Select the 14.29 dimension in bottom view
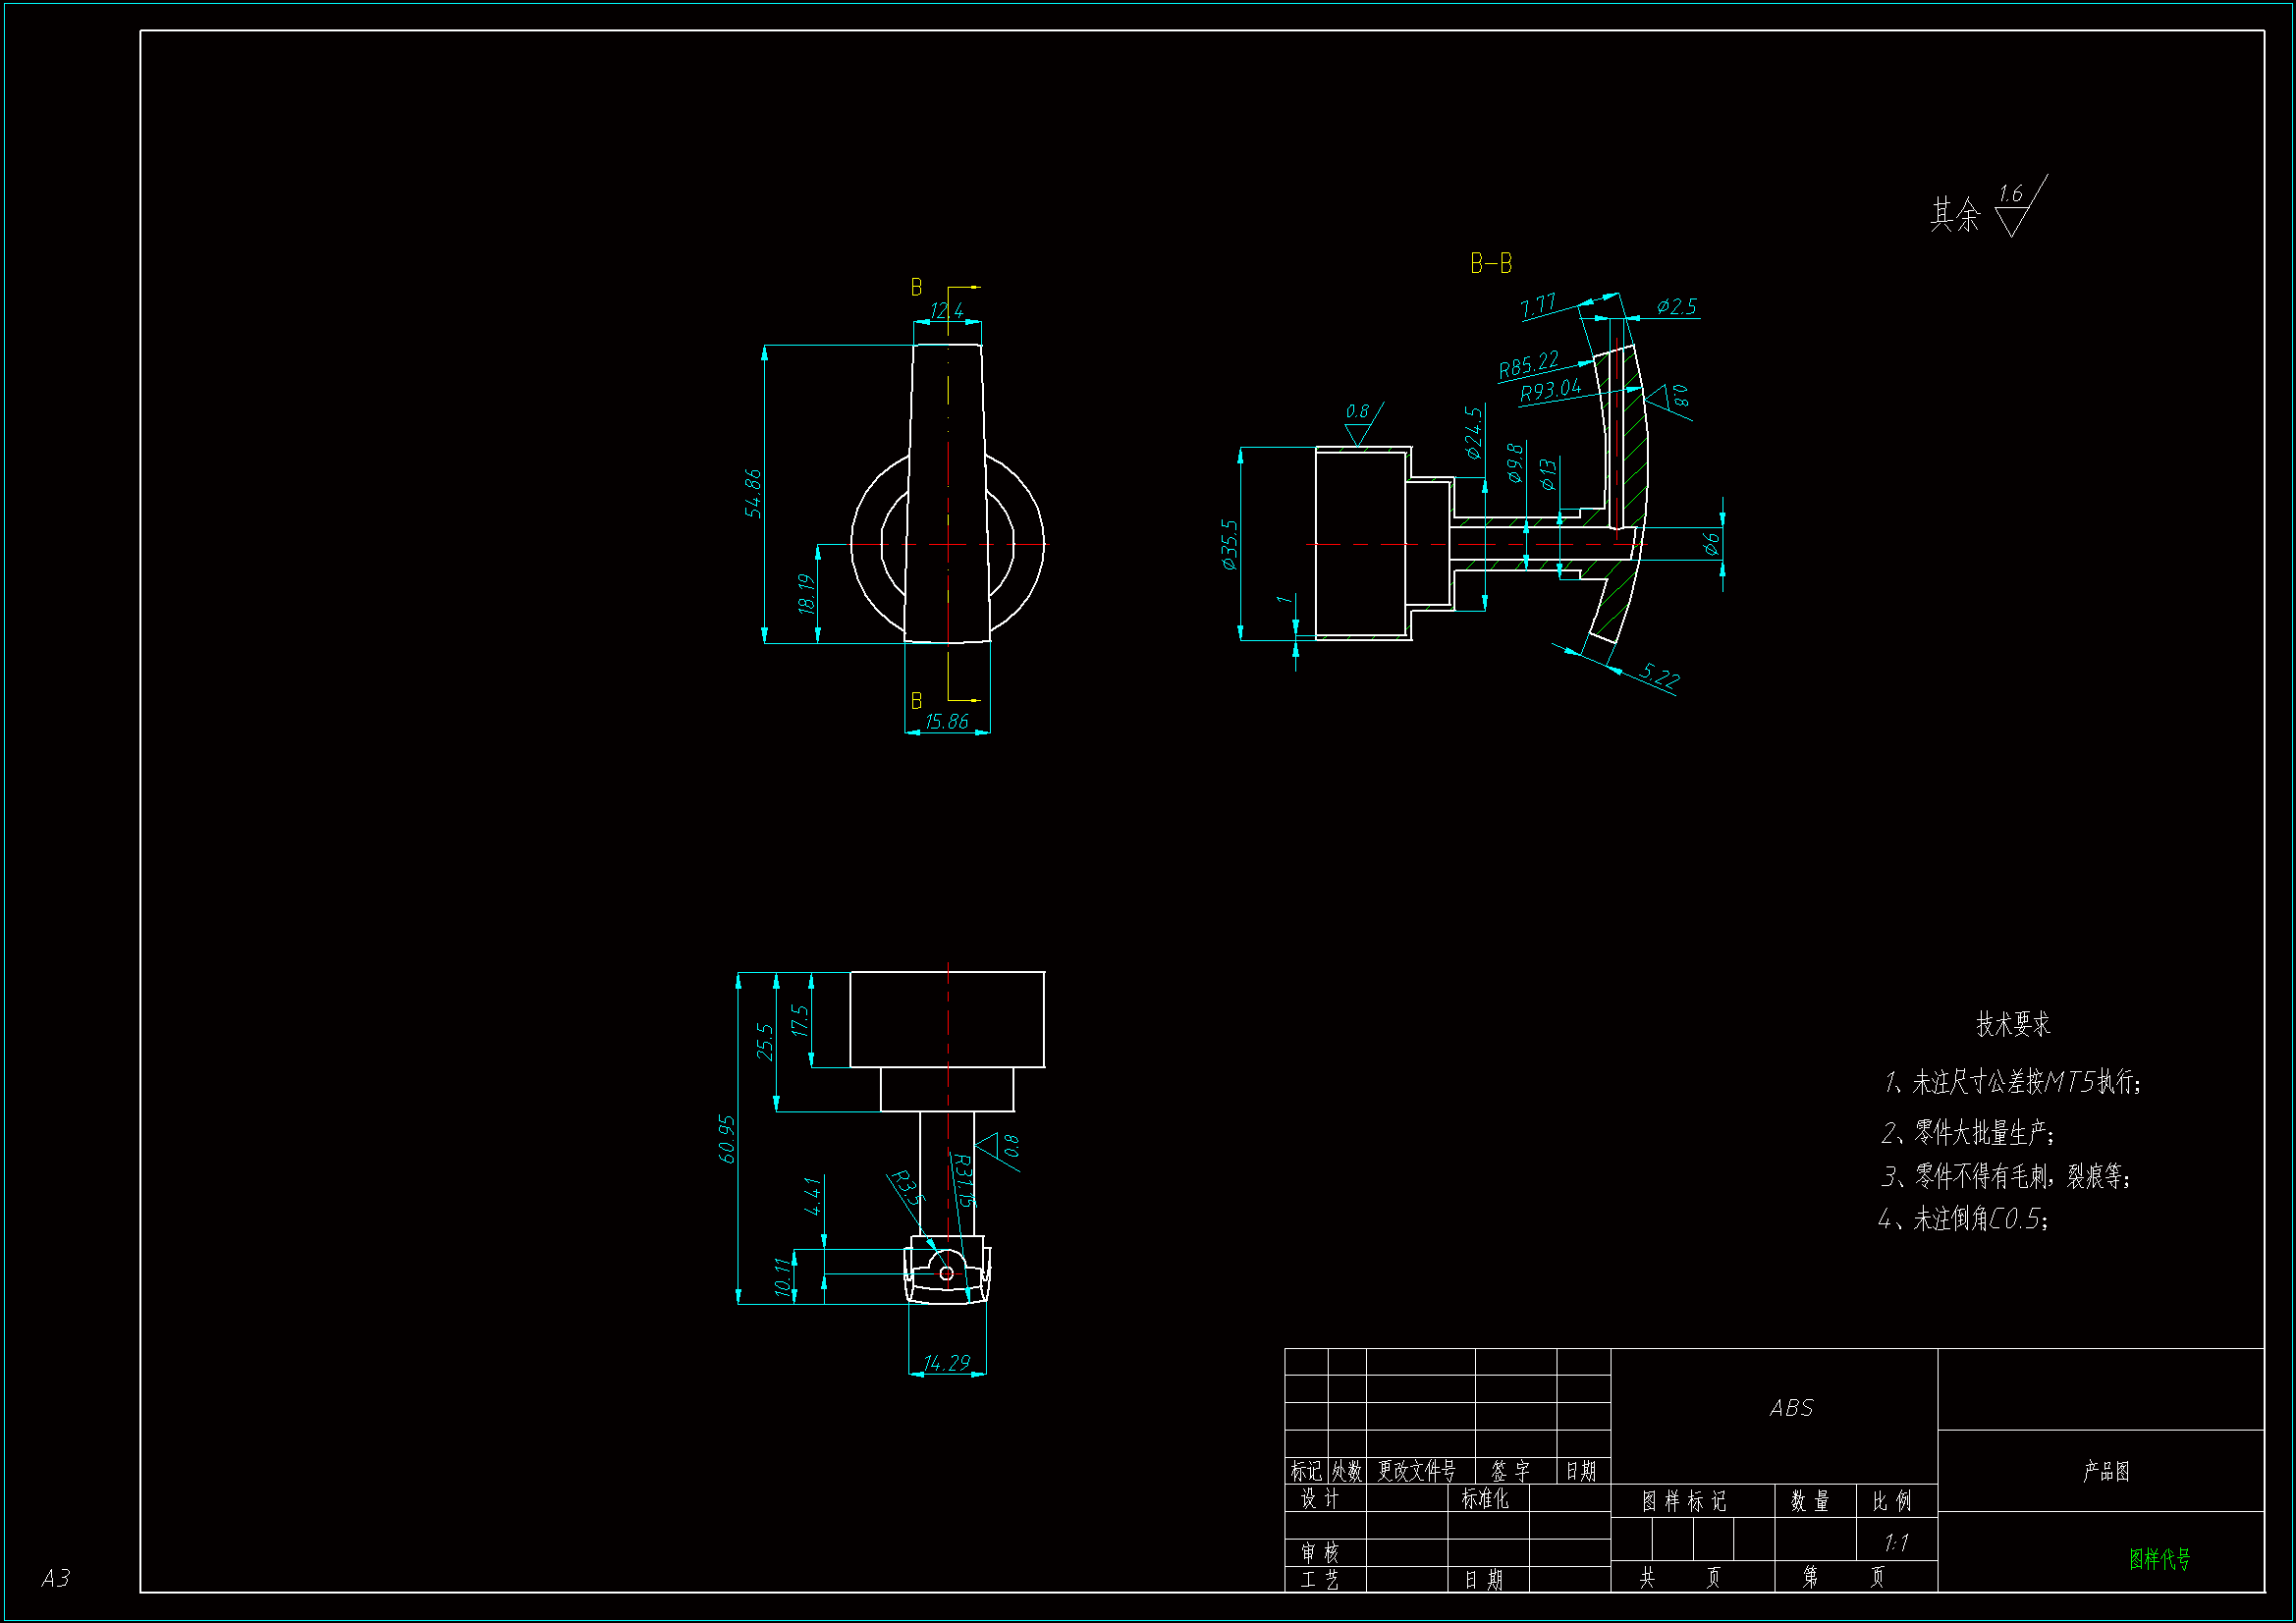Screen dimensions: 2296x1623 946,1362
